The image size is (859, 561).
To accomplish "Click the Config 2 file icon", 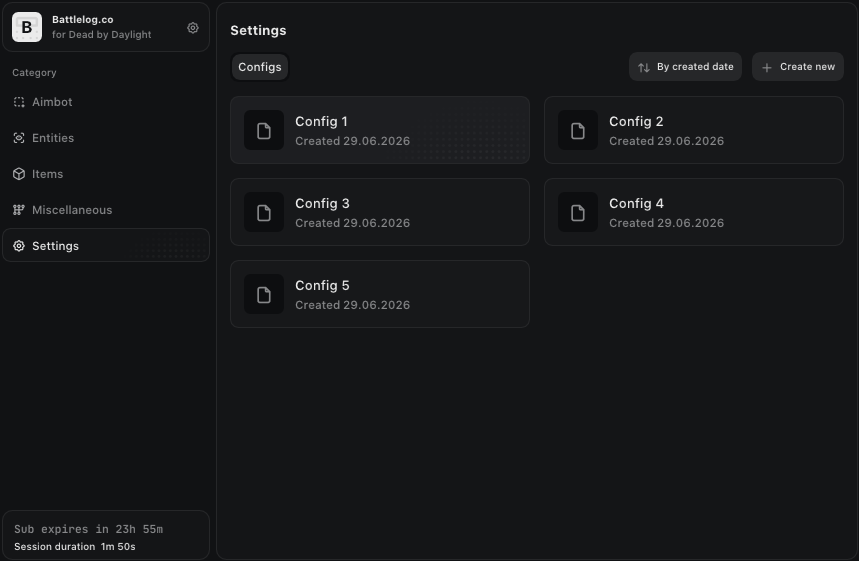I will point(578,130).
